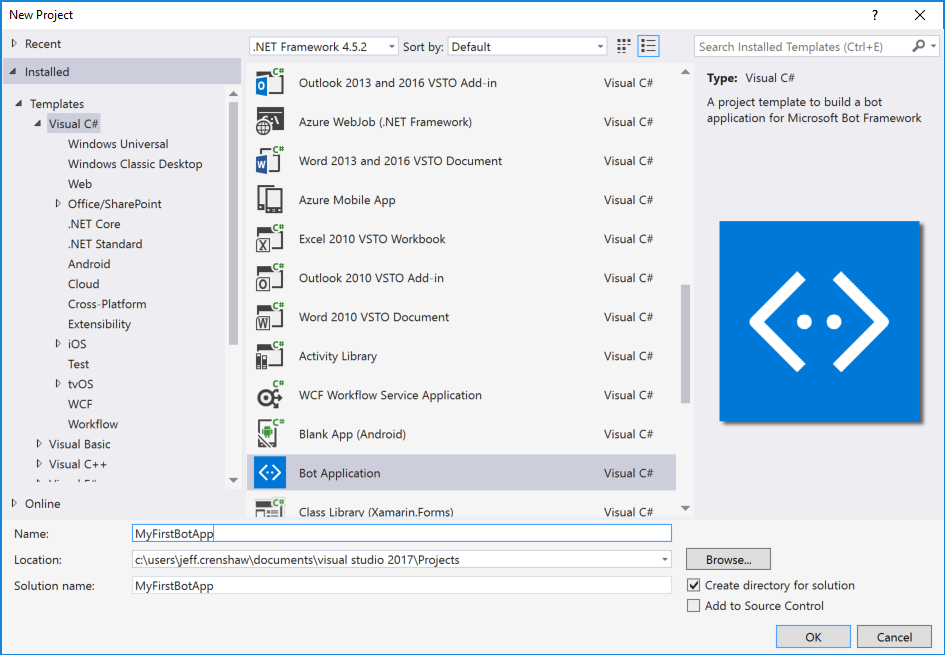The height and width of the screenshot is (655, 945).
Task: Expand the iOS tree node
Action: (x=58, y=343)
